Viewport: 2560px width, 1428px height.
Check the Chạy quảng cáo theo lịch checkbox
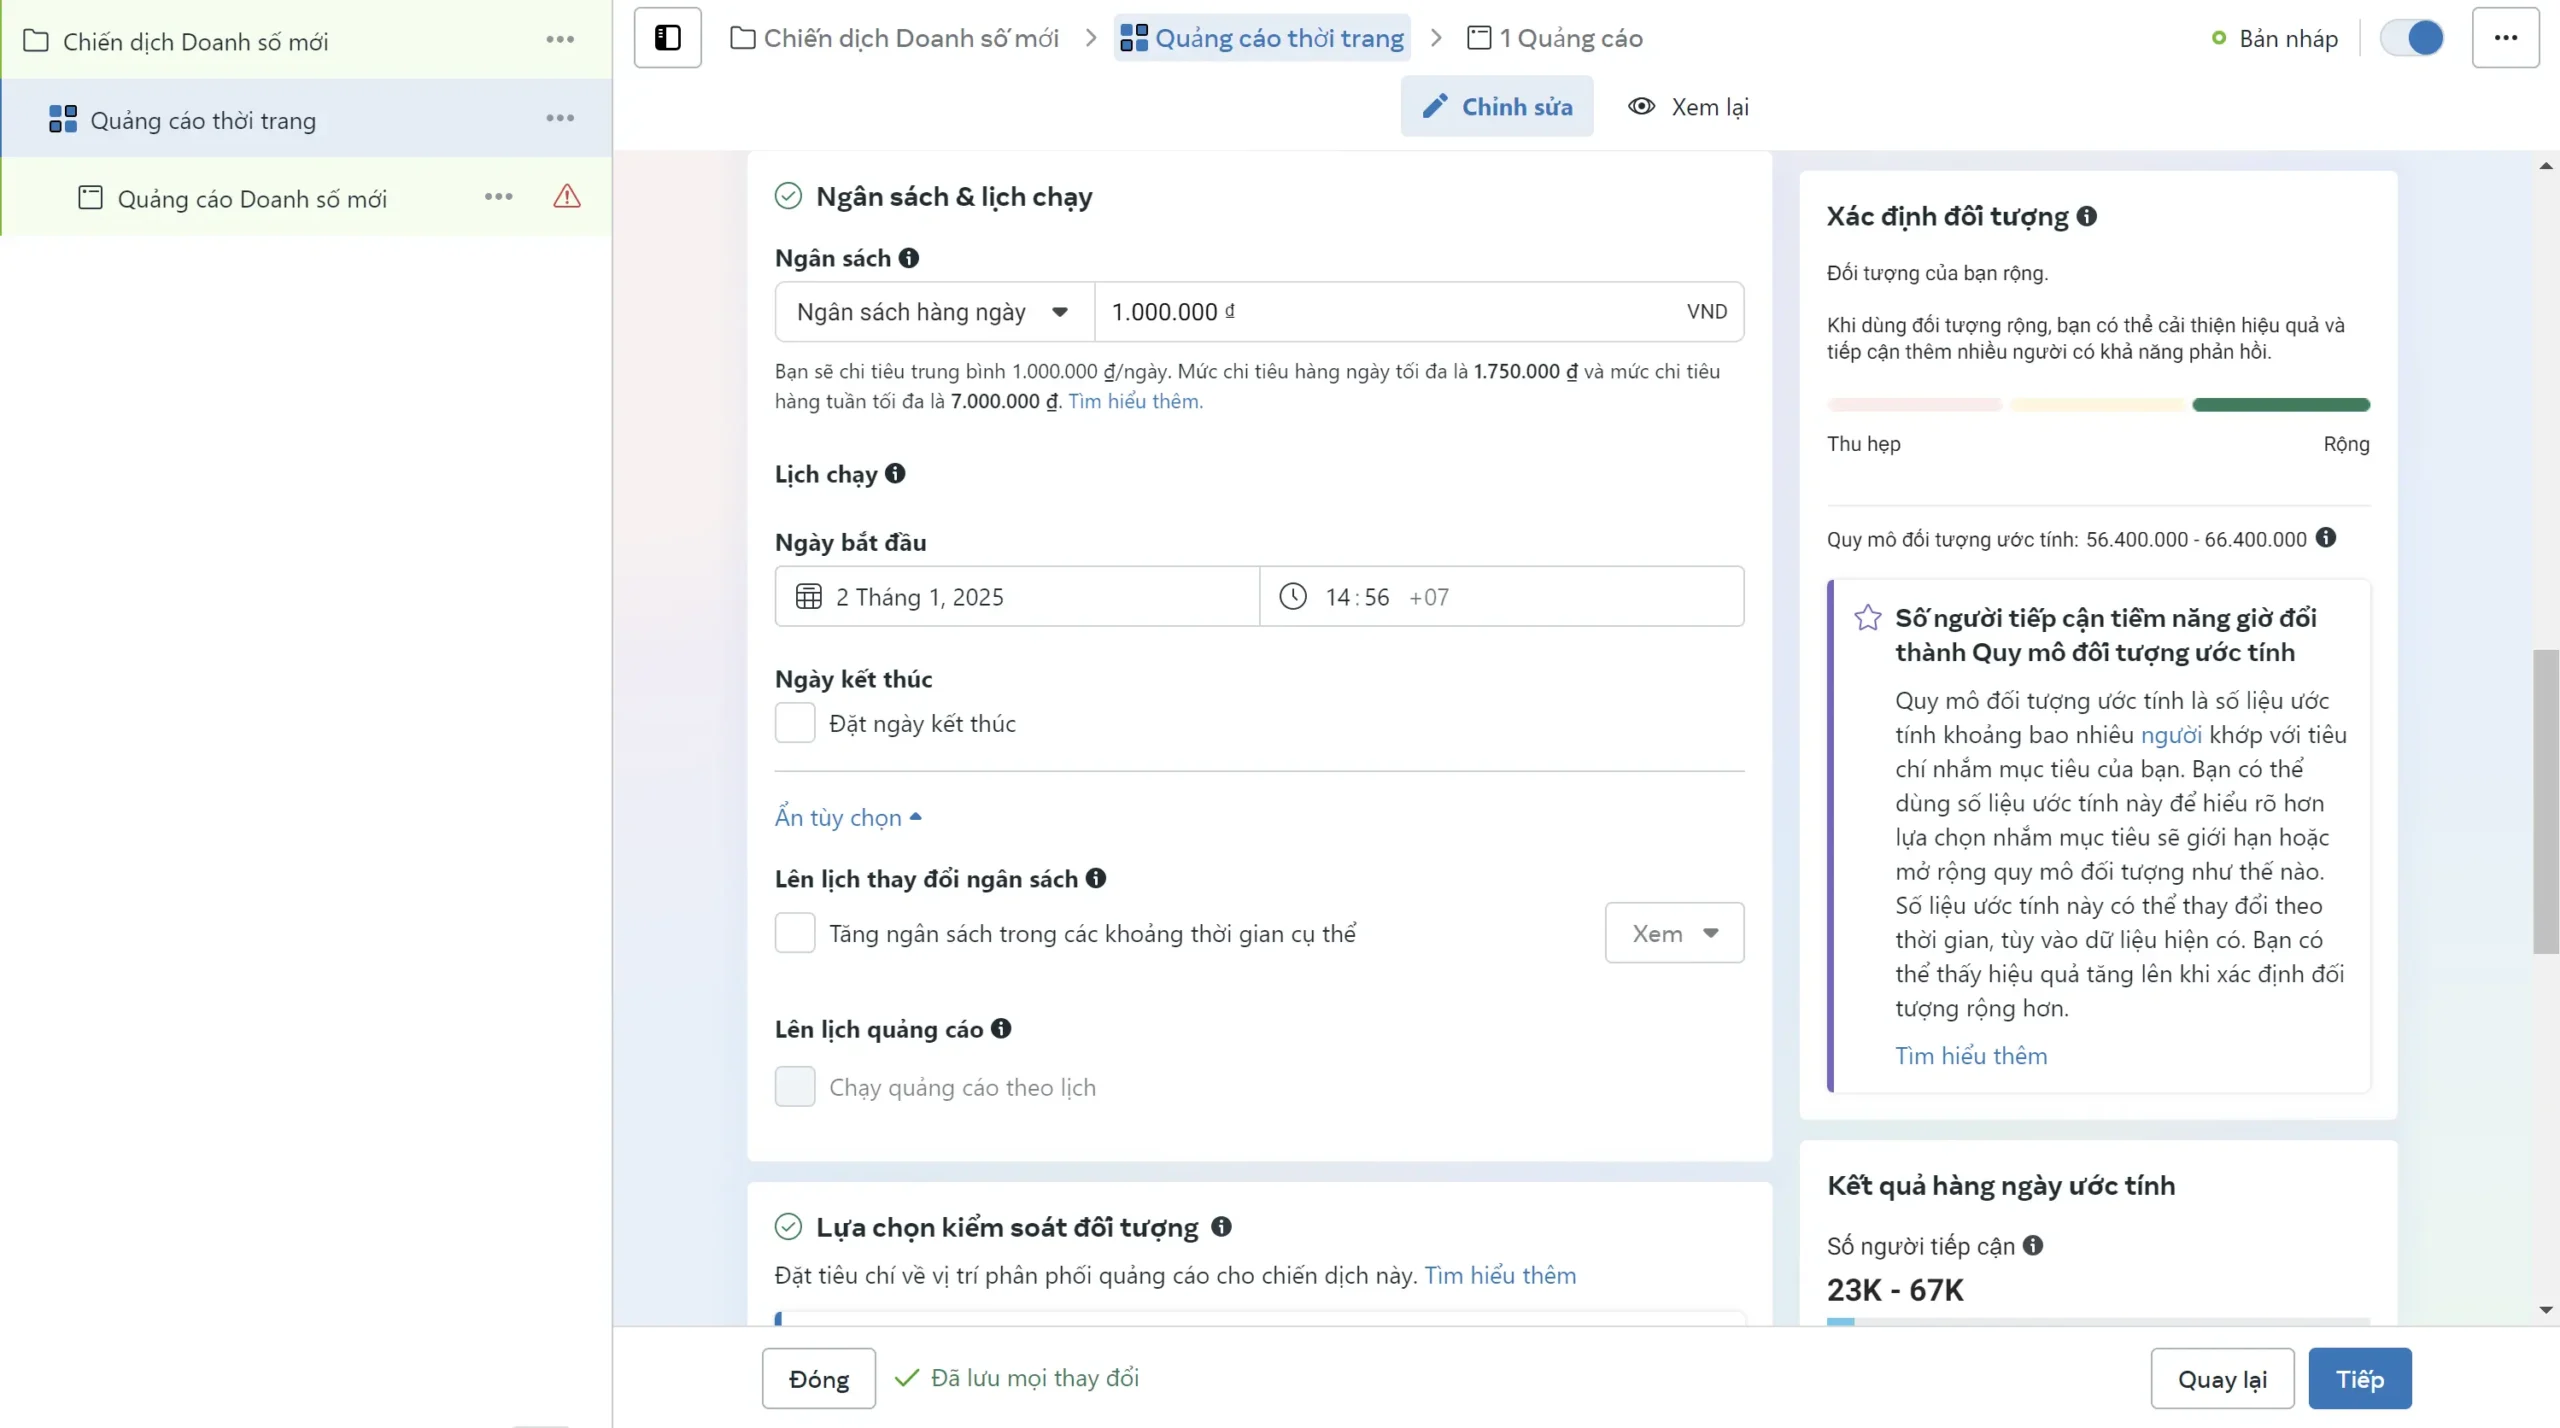795,1087
